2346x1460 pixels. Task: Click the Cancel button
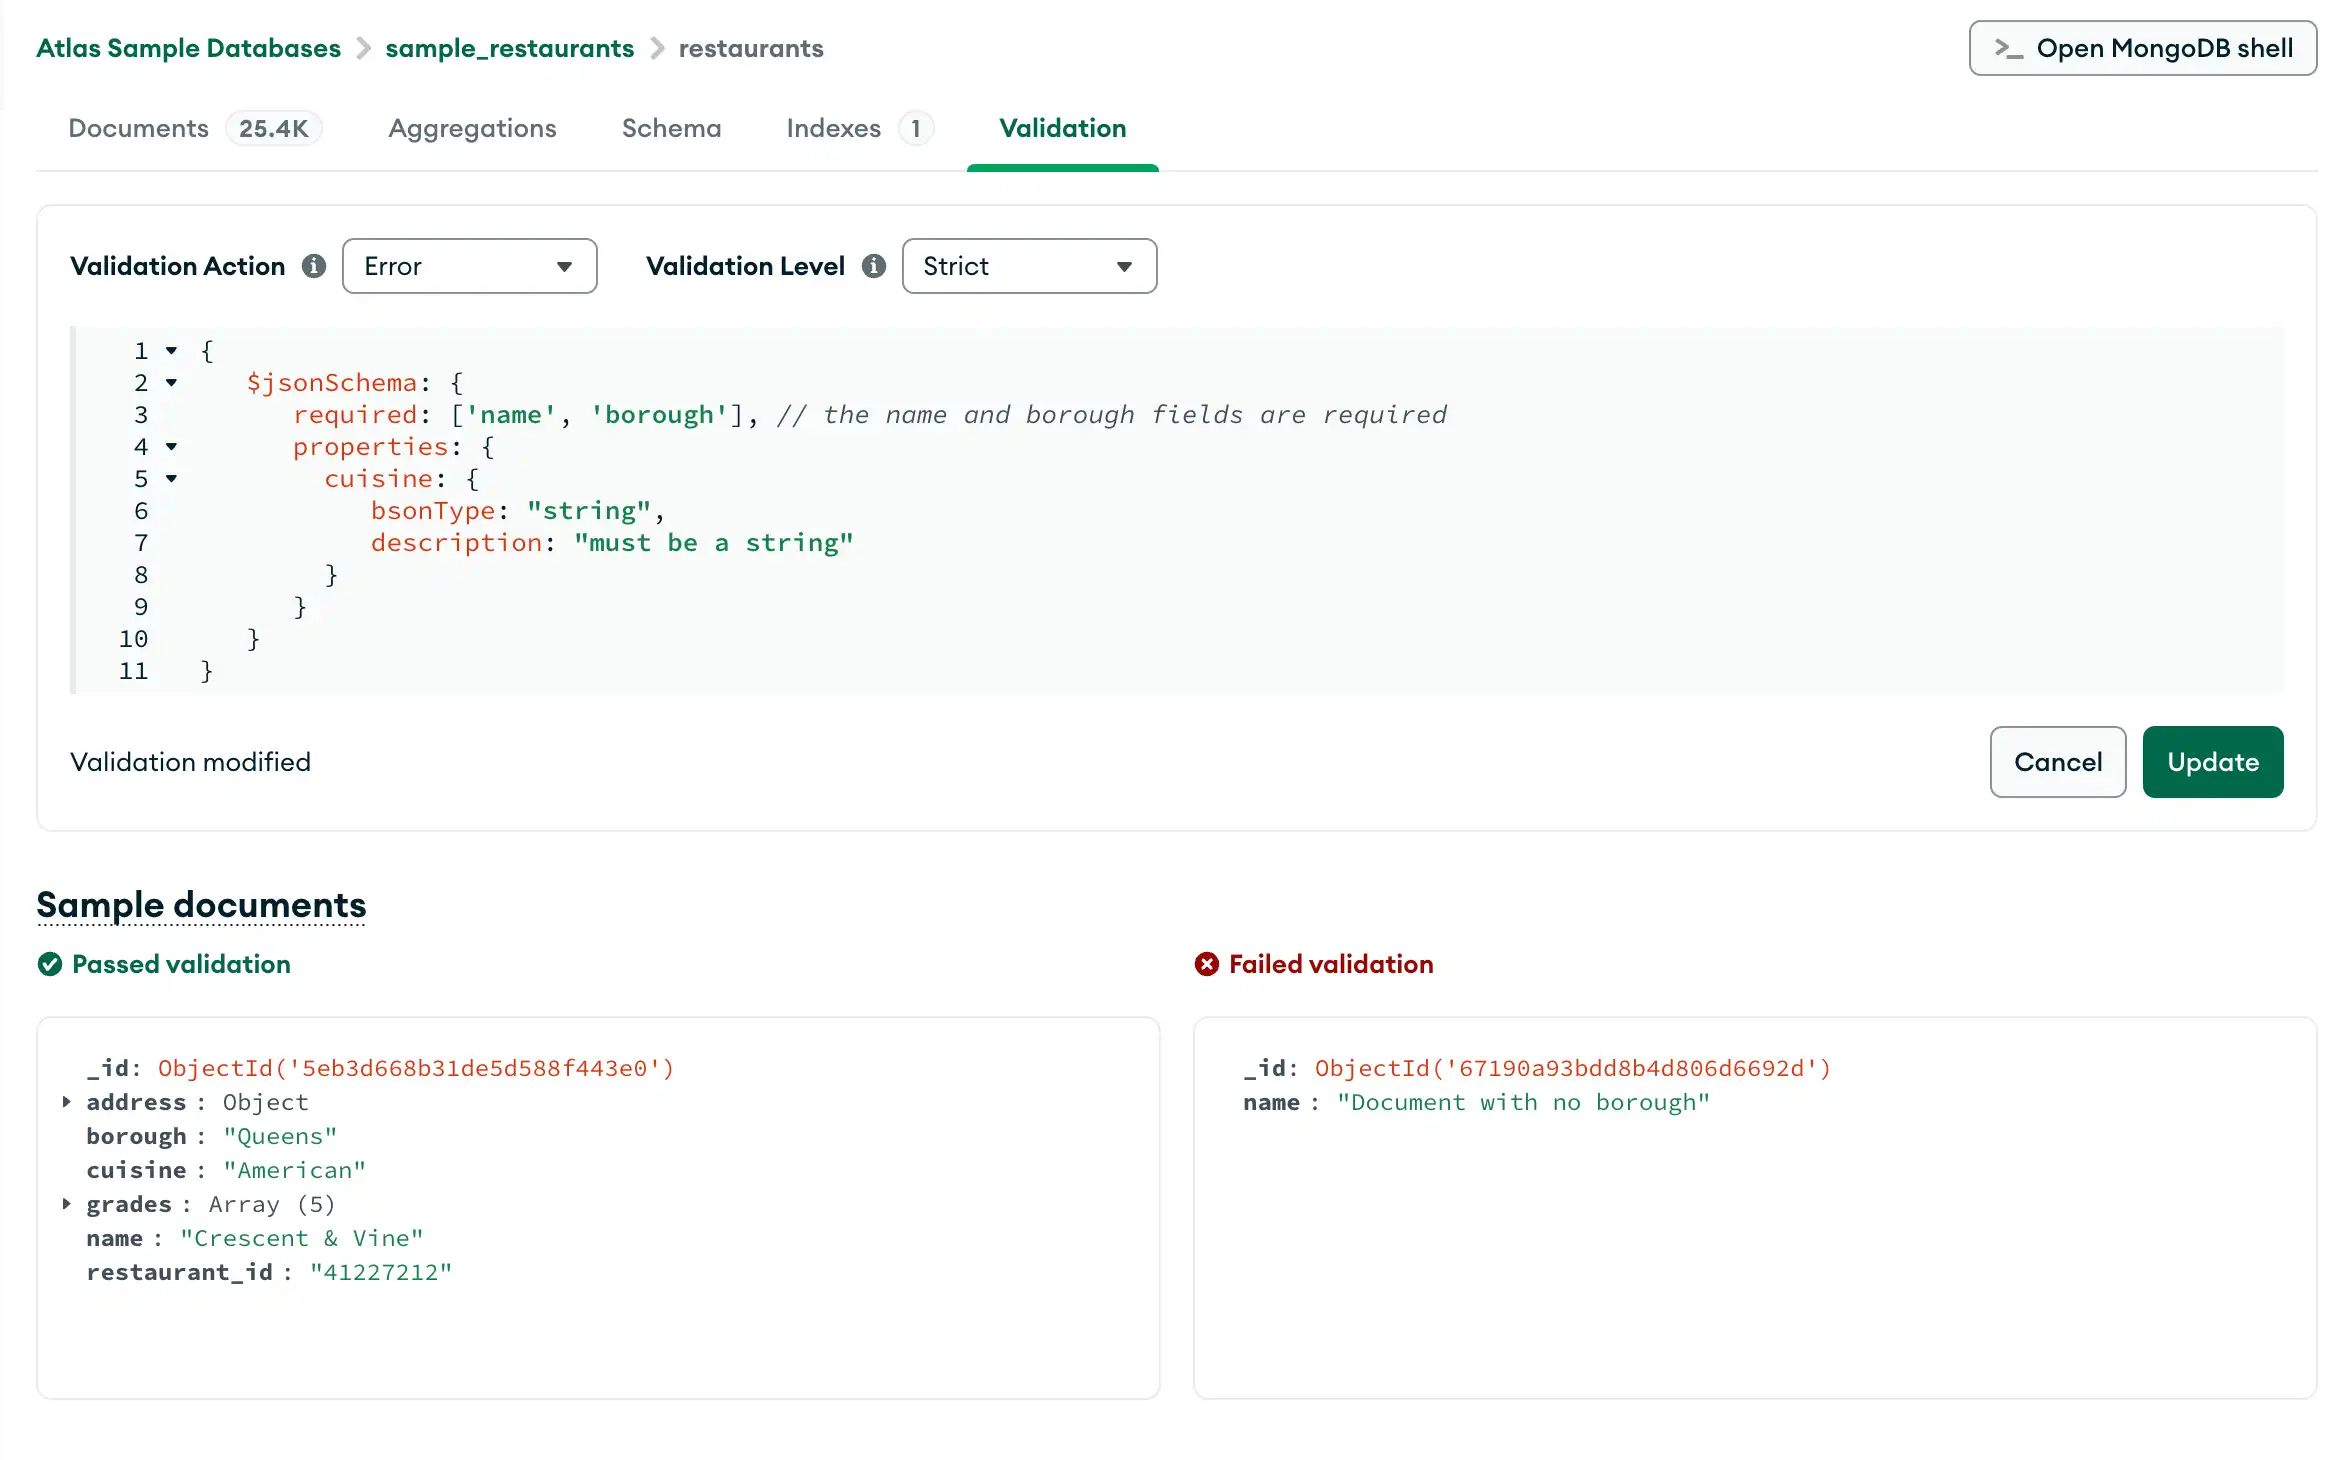2058,762
